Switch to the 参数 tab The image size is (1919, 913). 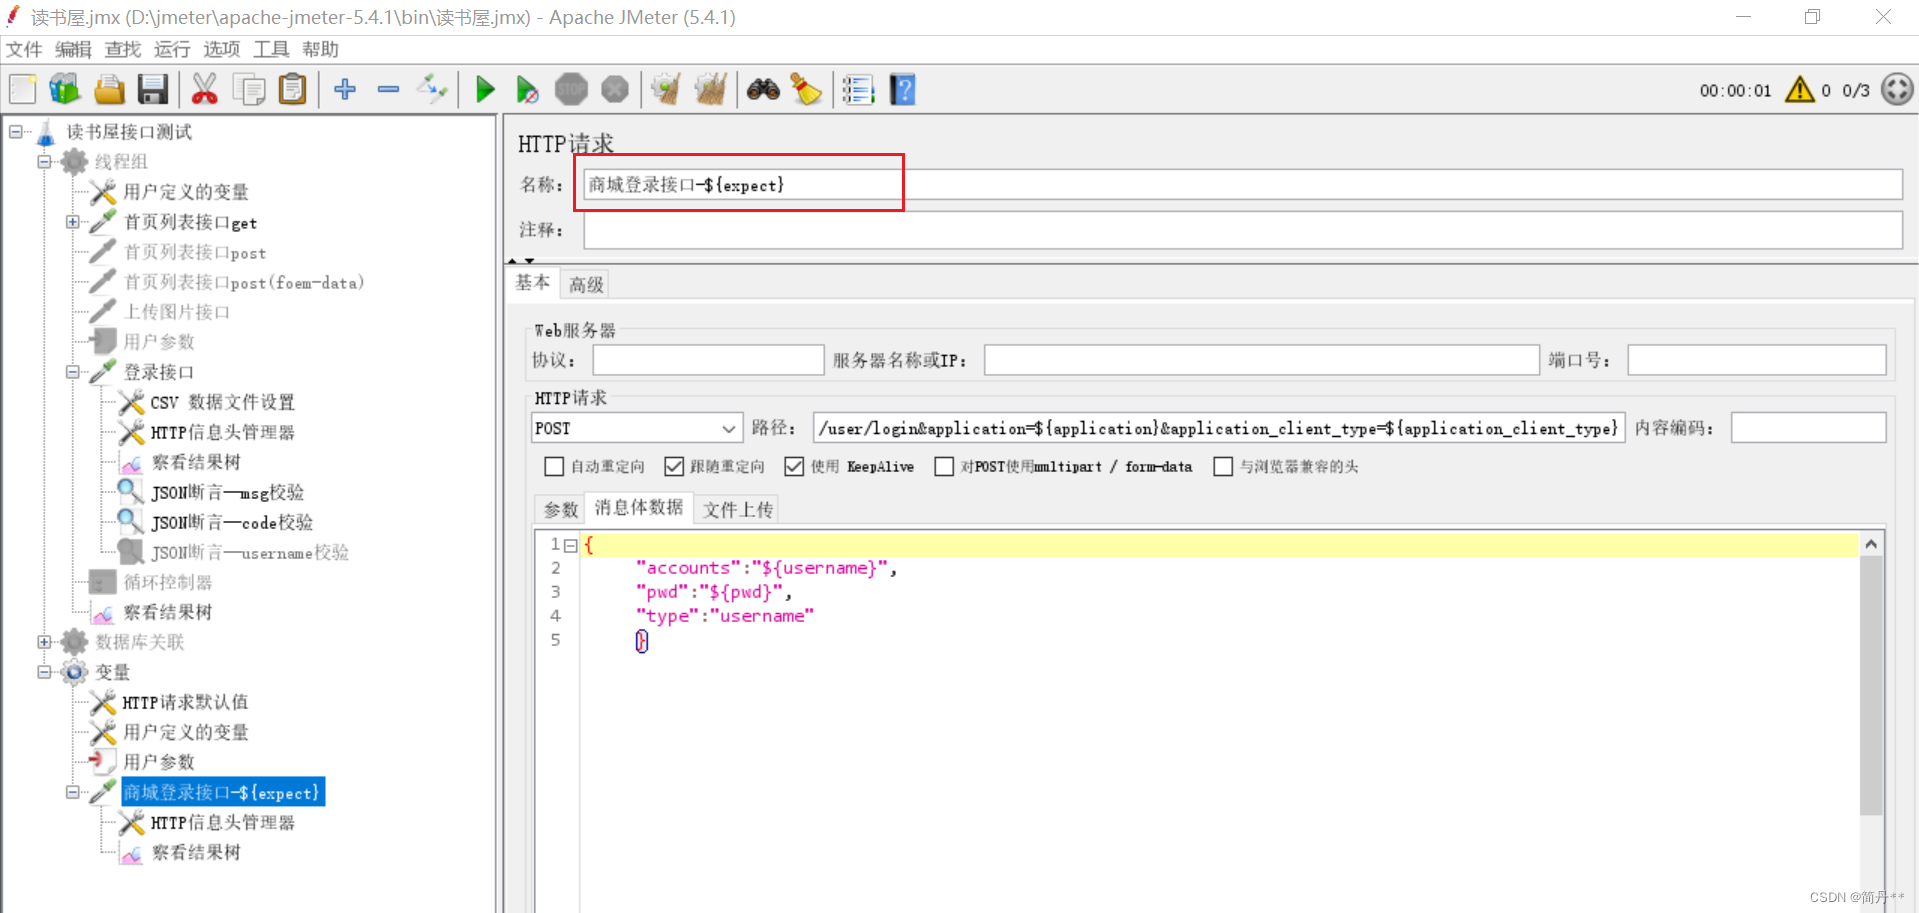click(561, 509)
